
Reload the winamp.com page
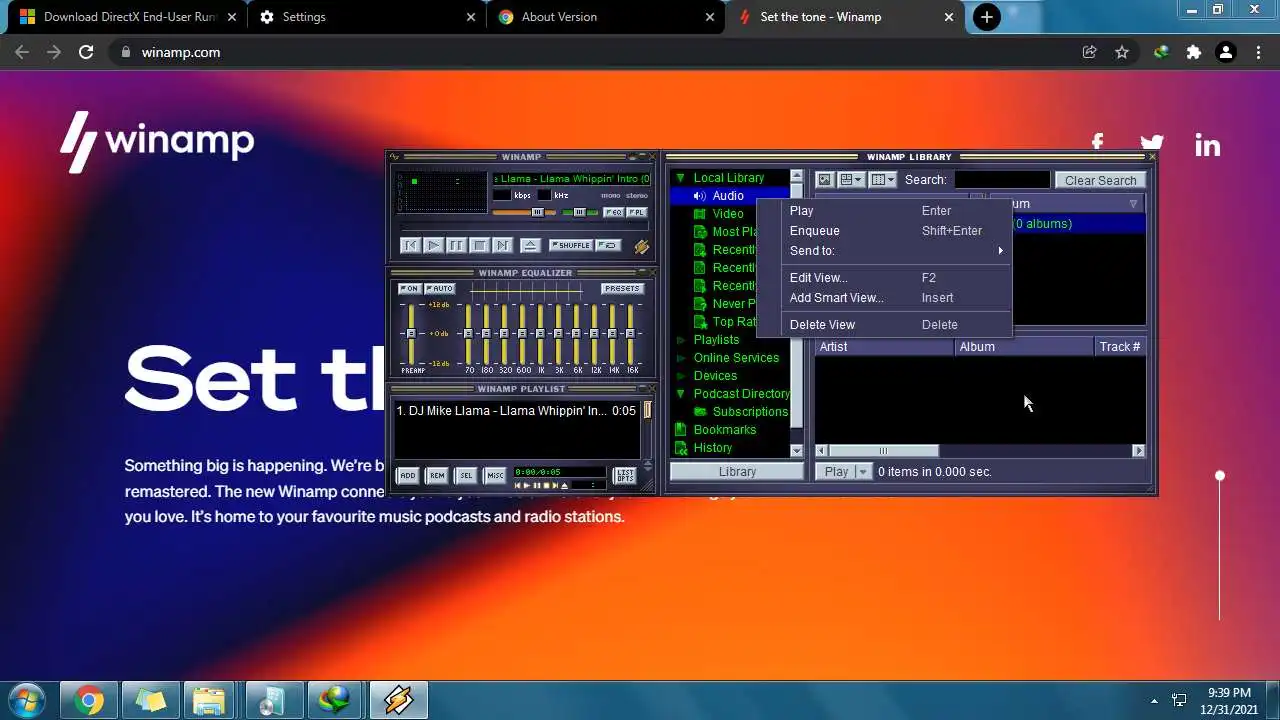click(x=86, y=52)
